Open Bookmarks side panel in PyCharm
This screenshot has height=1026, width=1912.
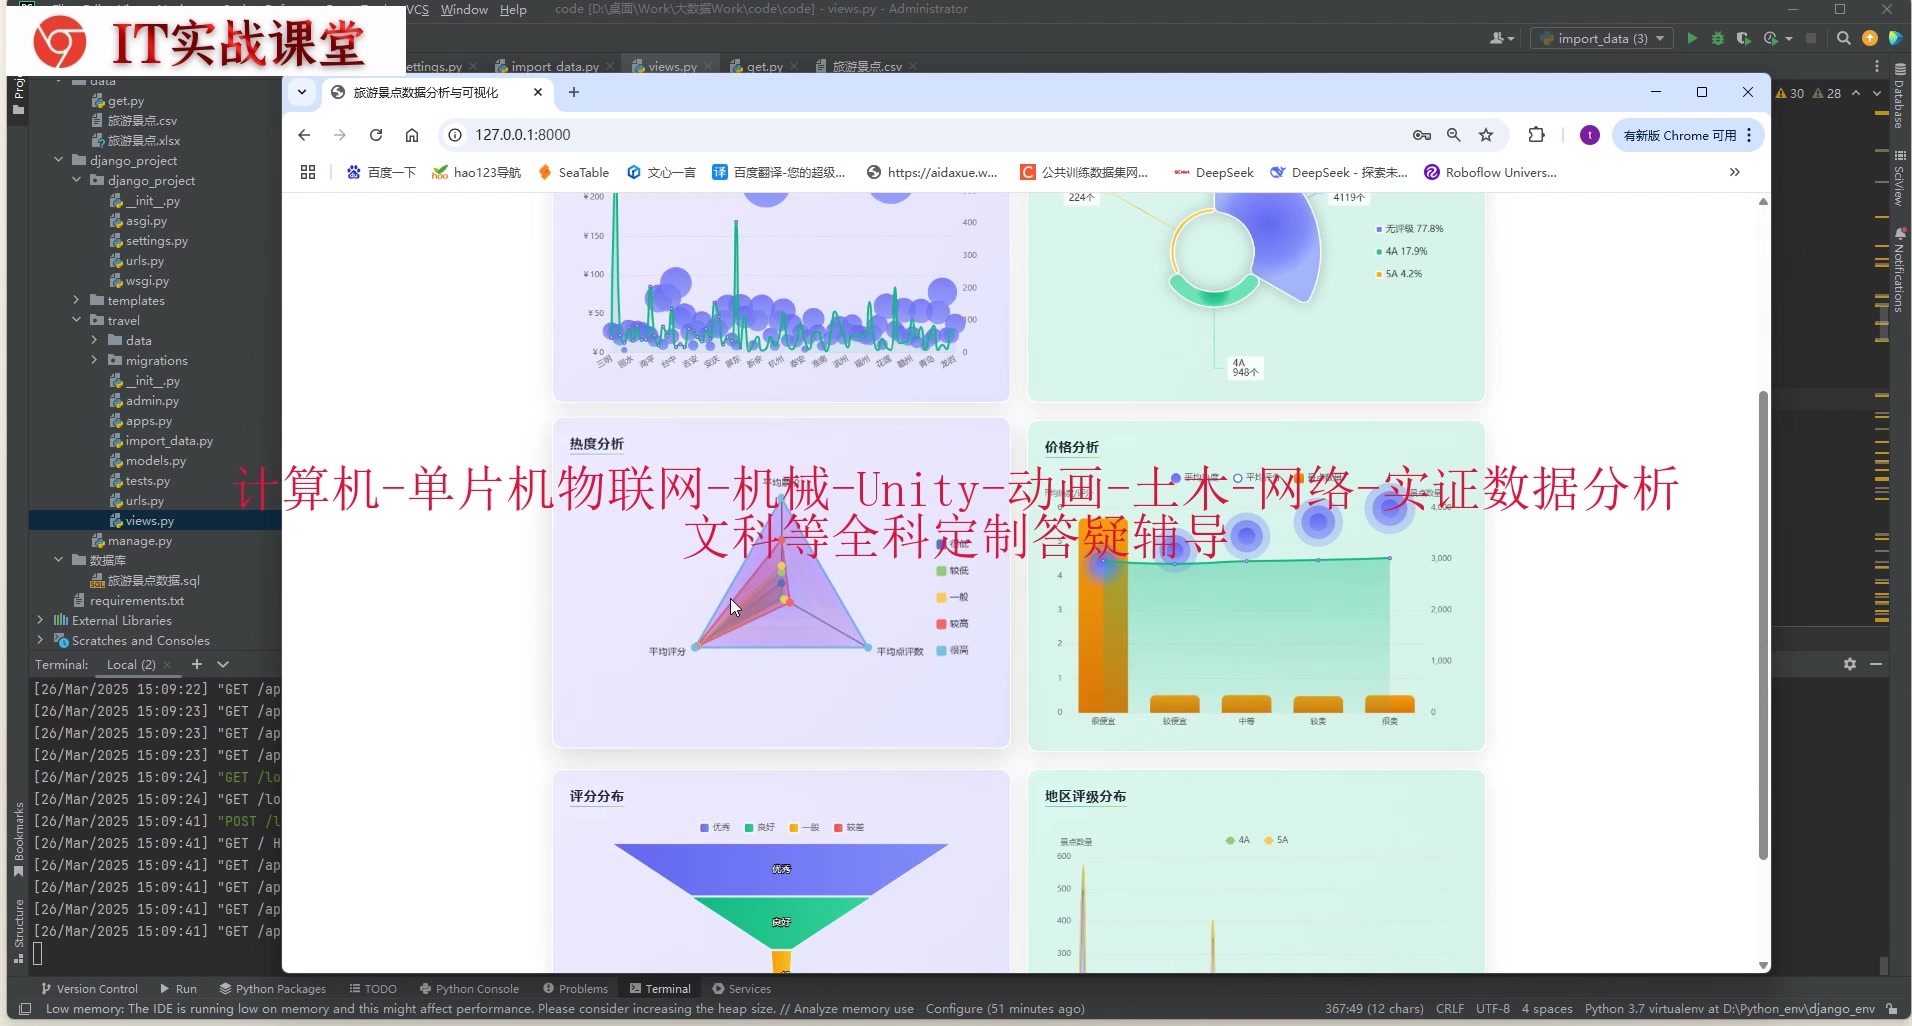coord(18,838)
